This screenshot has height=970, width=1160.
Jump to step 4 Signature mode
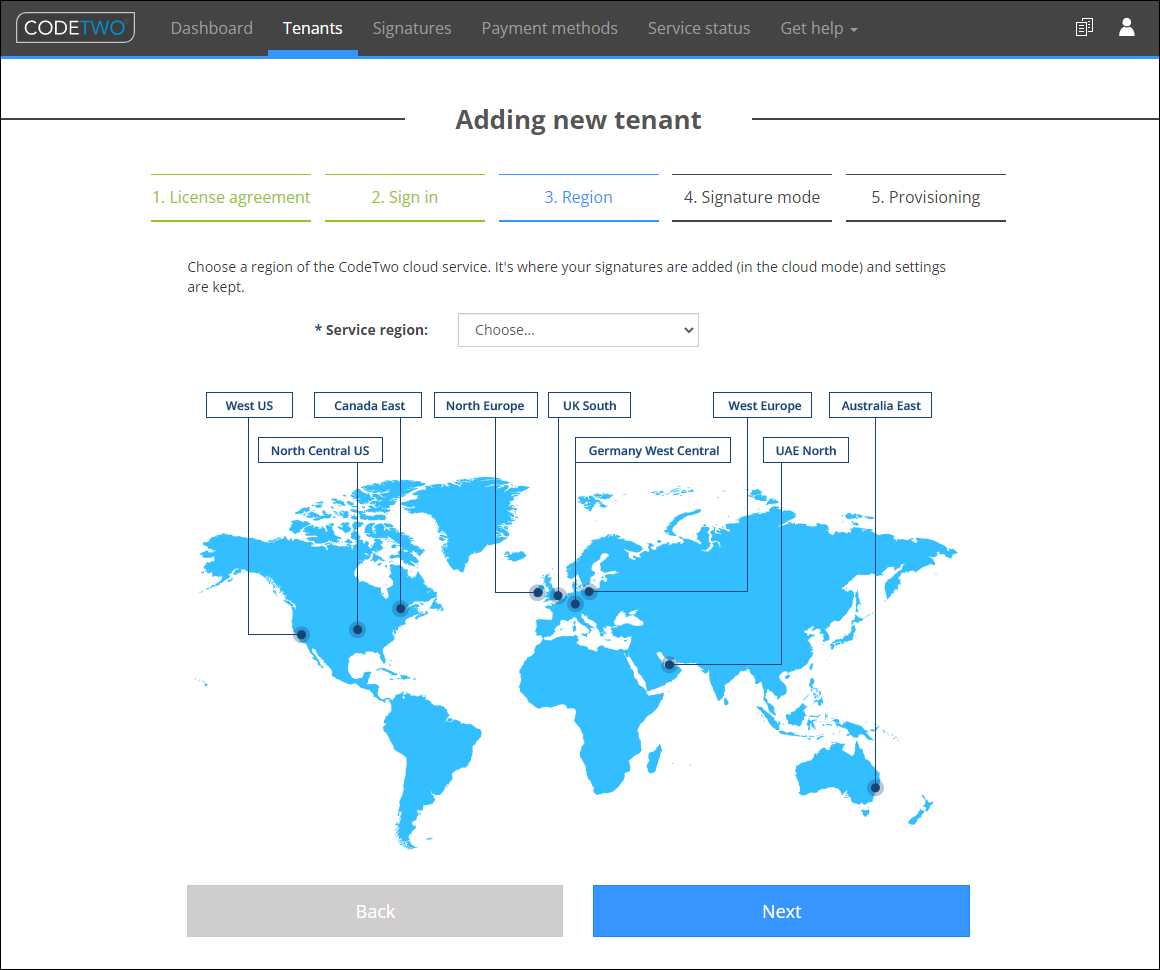point(752,198)
